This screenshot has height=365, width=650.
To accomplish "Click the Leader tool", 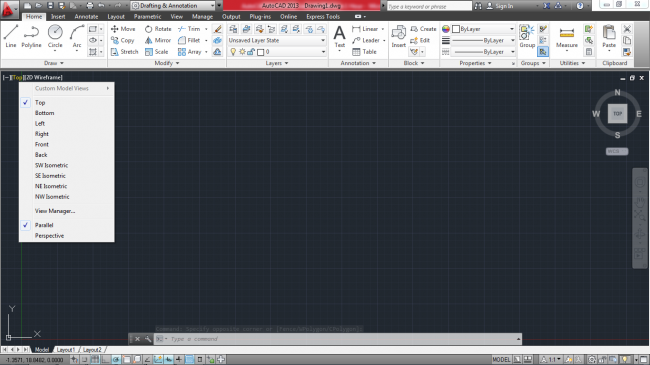I will click(x=366, y=40).
